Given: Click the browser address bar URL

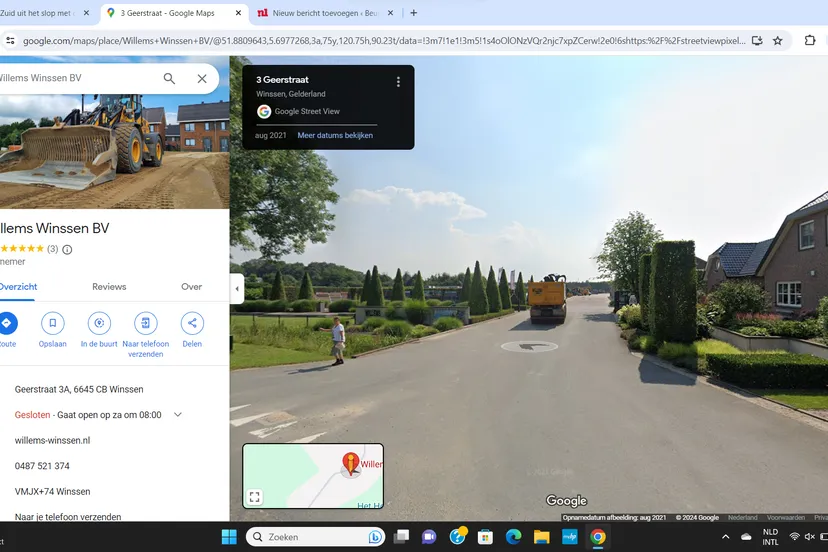Looking at the screenshot, I should (x=384, y=41).
